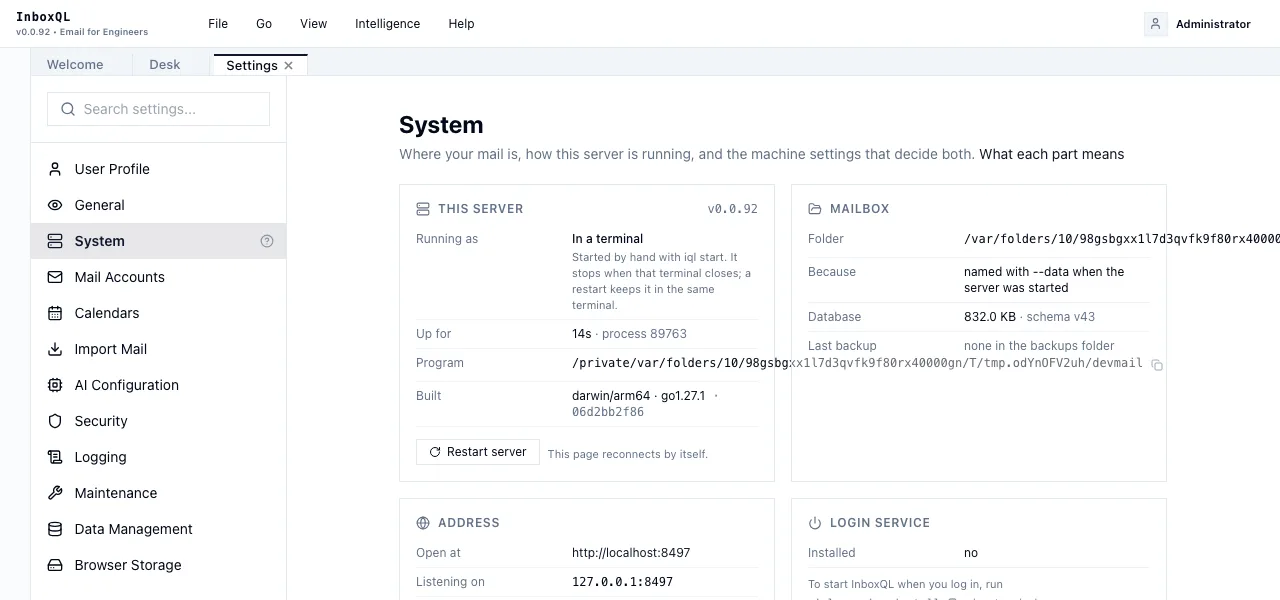This screenshot has height=600, width=1280.
Task: Click the InboxQL app logo text
Action: 43,17
